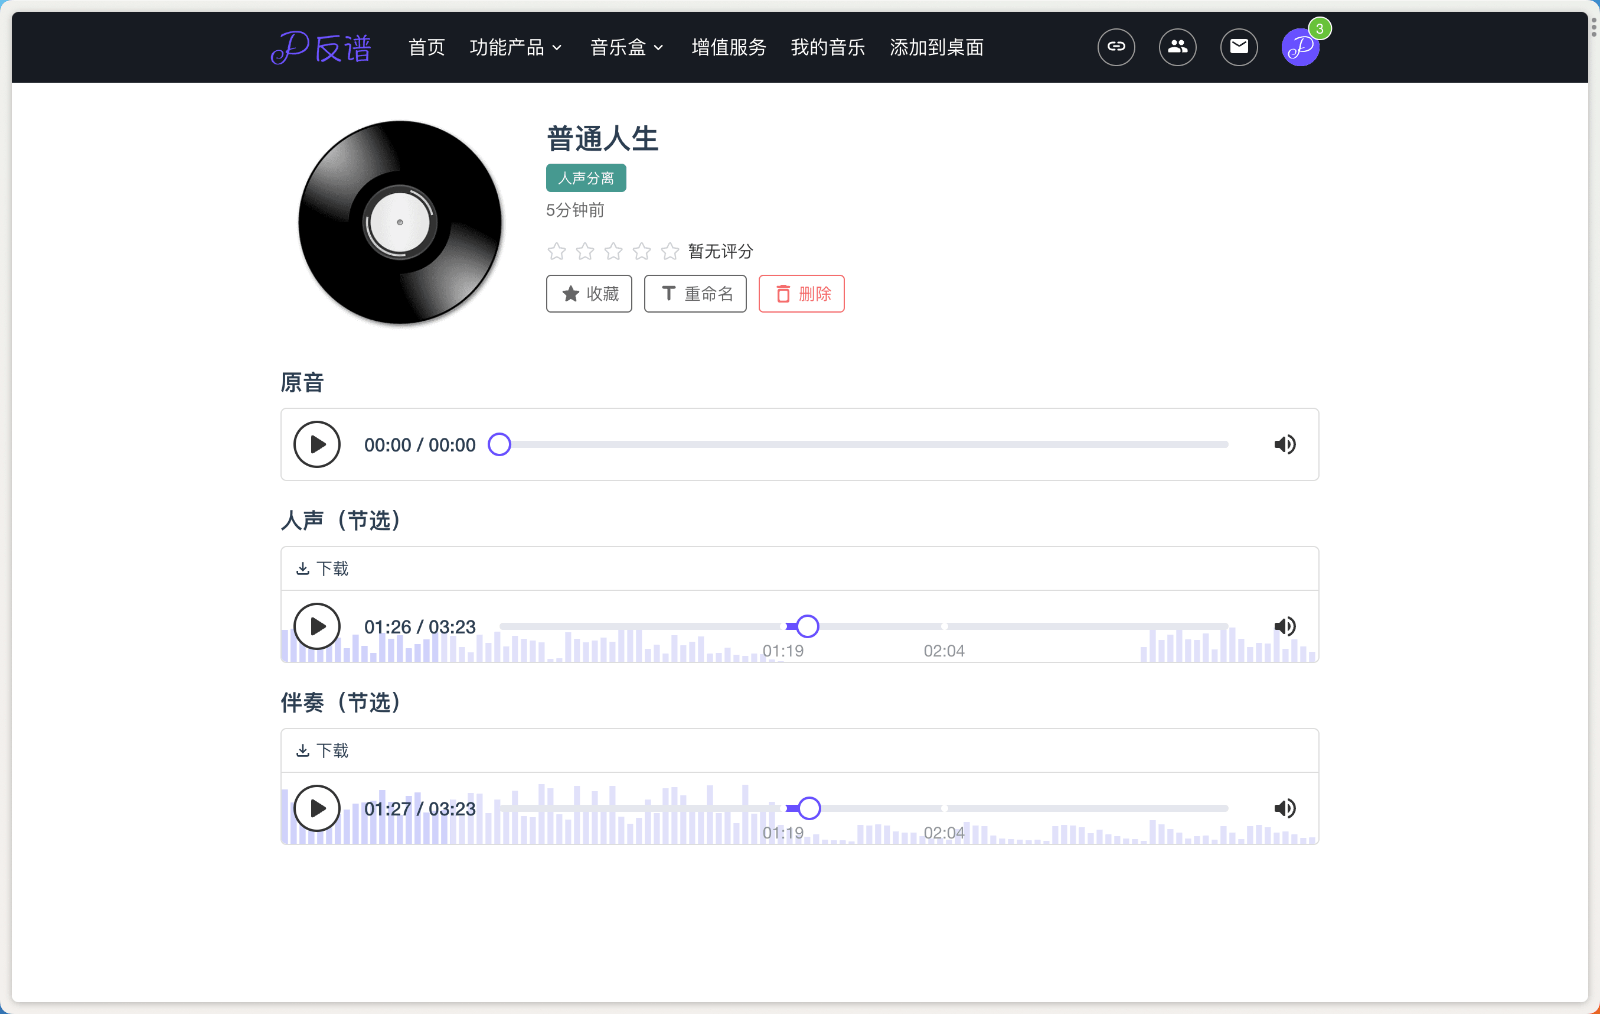1600x1014 pixels.
Task: Click the 人声 track progress slider handle
Action: [x=808, y=627]
